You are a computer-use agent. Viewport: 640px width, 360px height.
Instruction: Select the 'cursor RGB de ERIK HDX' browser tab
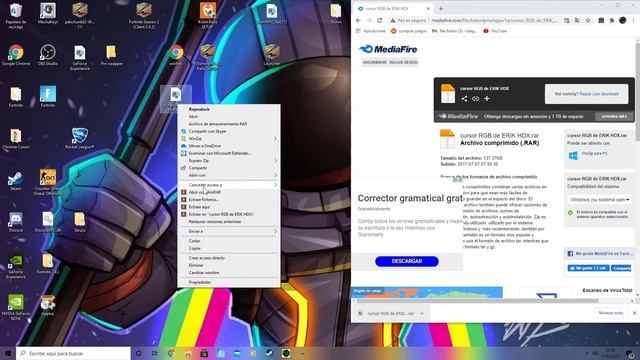(393, 8)
